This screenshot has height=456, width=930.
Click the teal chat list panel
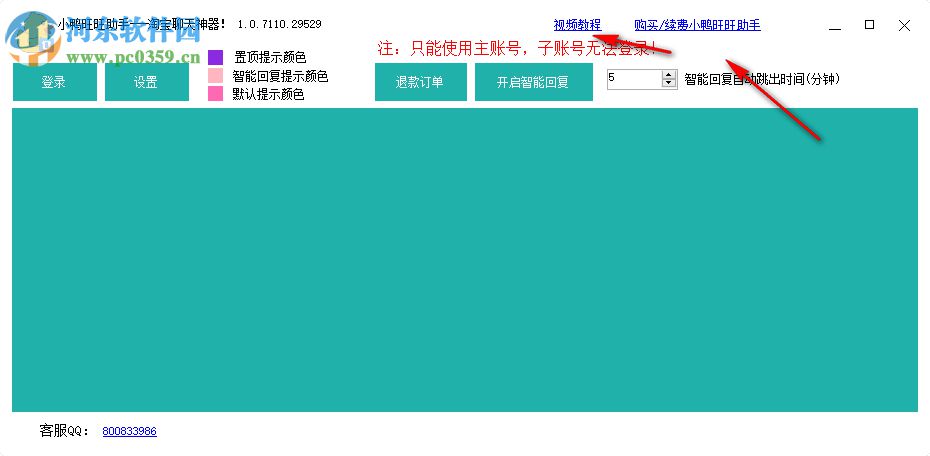tap(465, 260)
